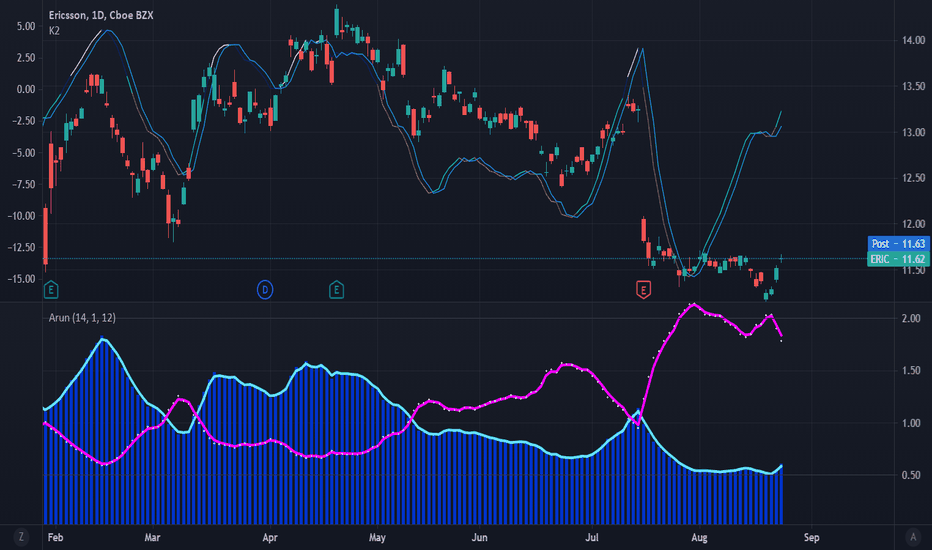932x550 pixels.
Task: Click the red earnings E marker in July
Action: pyautogui.click(x=643, y=290)
